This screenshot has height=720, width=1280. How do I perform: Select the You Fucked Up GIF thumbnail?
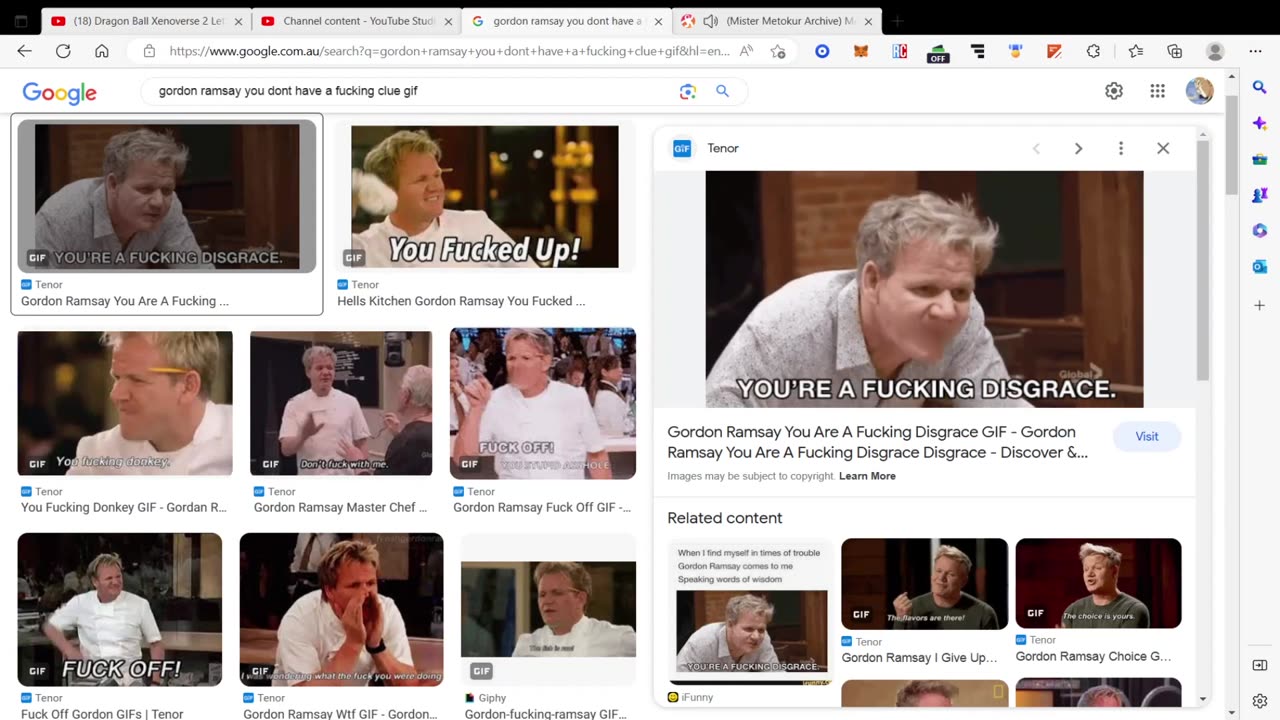pyautogui.click(x=485, y=197)
